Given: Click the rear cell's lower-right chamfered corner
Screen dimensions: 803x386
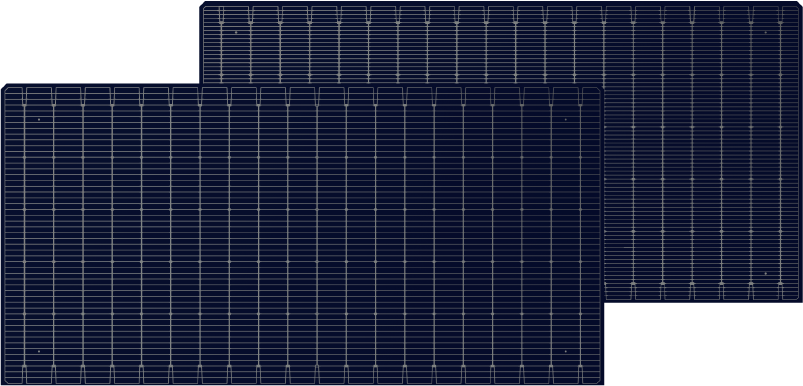Looking at the screenshot, I should (799, 299).
